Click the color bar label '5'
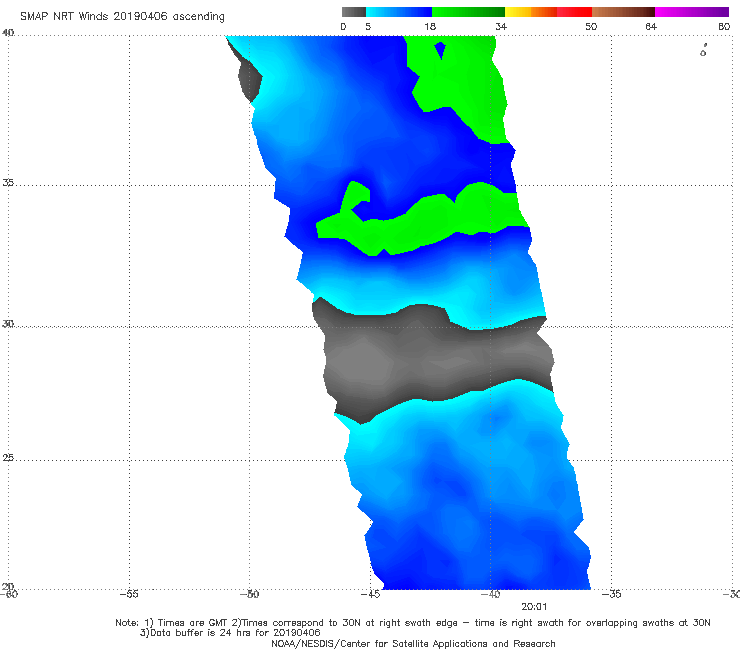 [x=368, y=26]
